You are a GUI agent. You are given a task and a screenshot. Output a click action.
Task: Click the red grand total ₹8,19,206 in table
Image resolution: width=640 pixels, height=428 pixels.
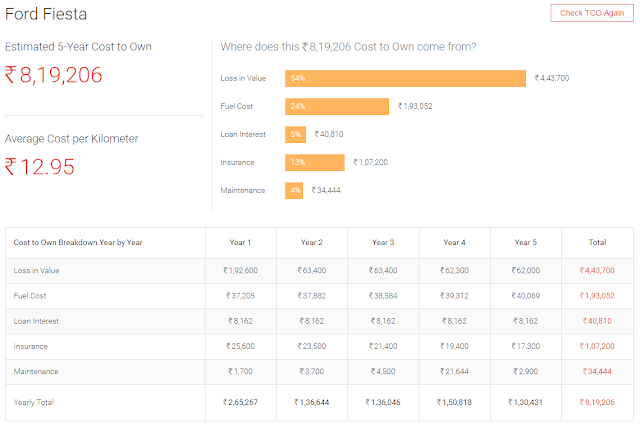coord(597,402)
